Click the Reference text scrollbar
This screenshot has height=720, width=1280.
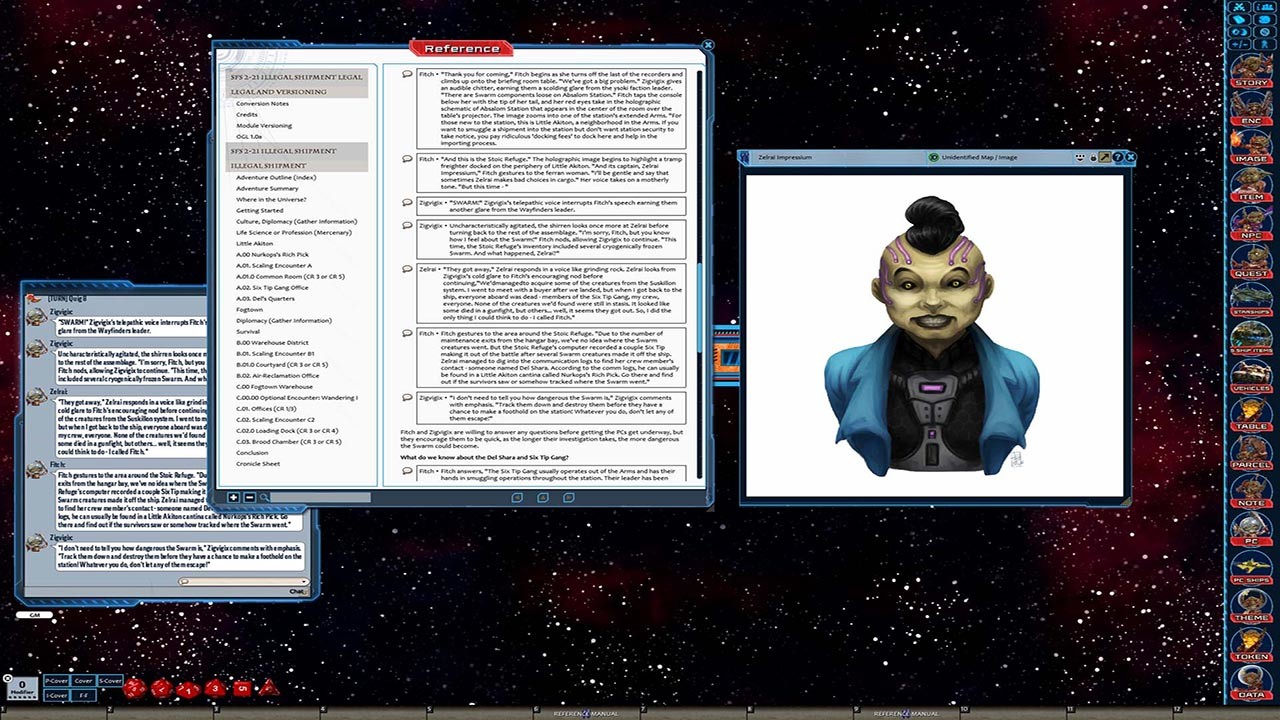pos(700,275)
